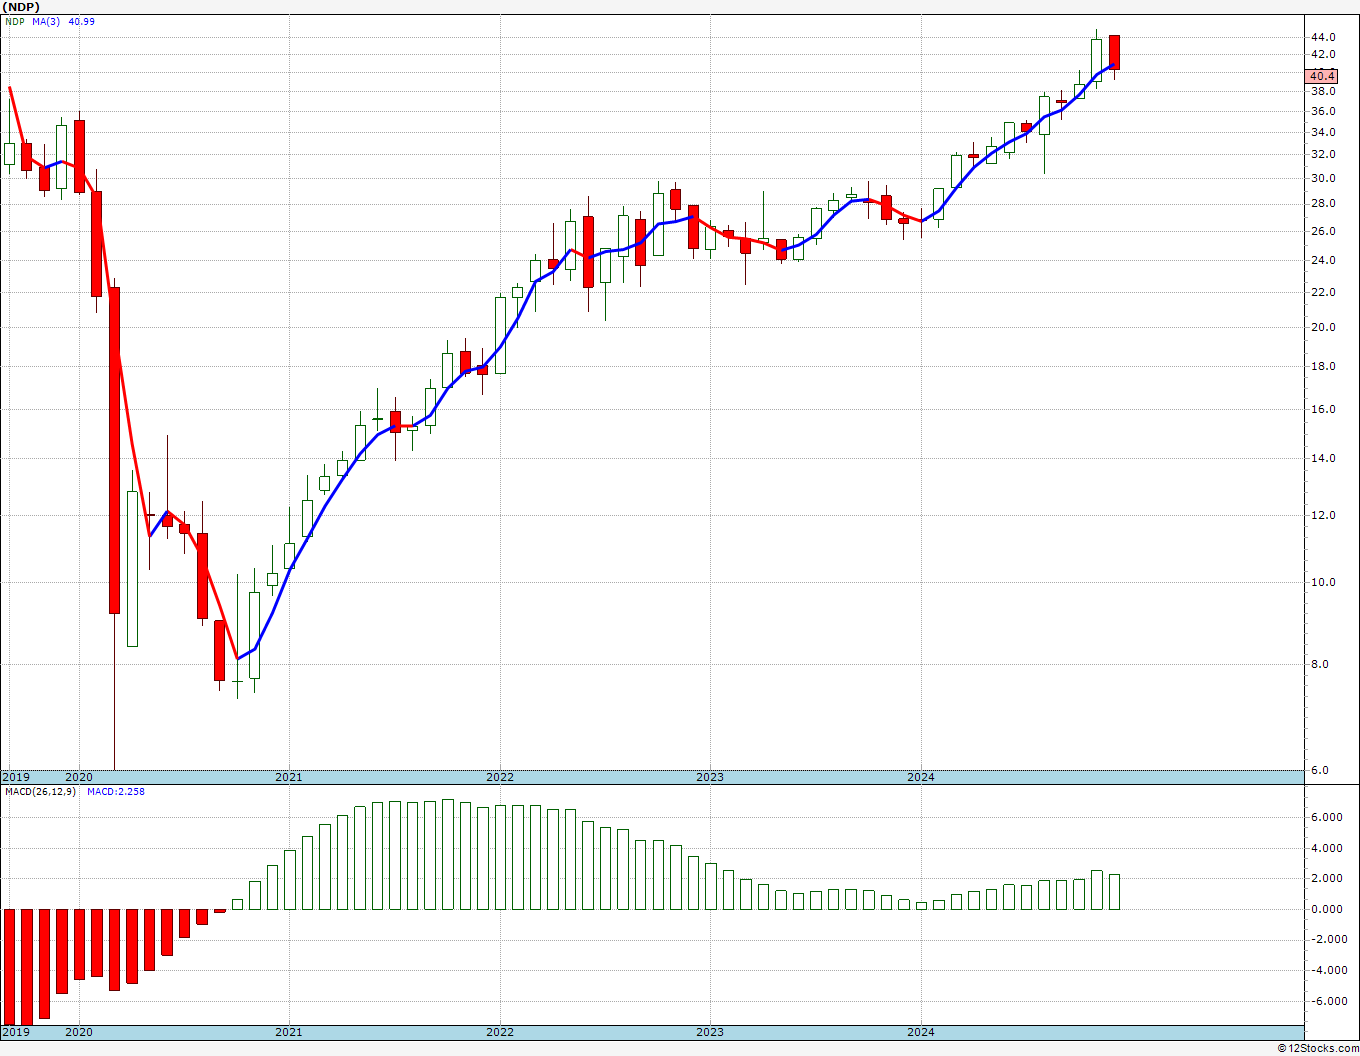Select the 24.0 price axis label

coord(1323,260)
